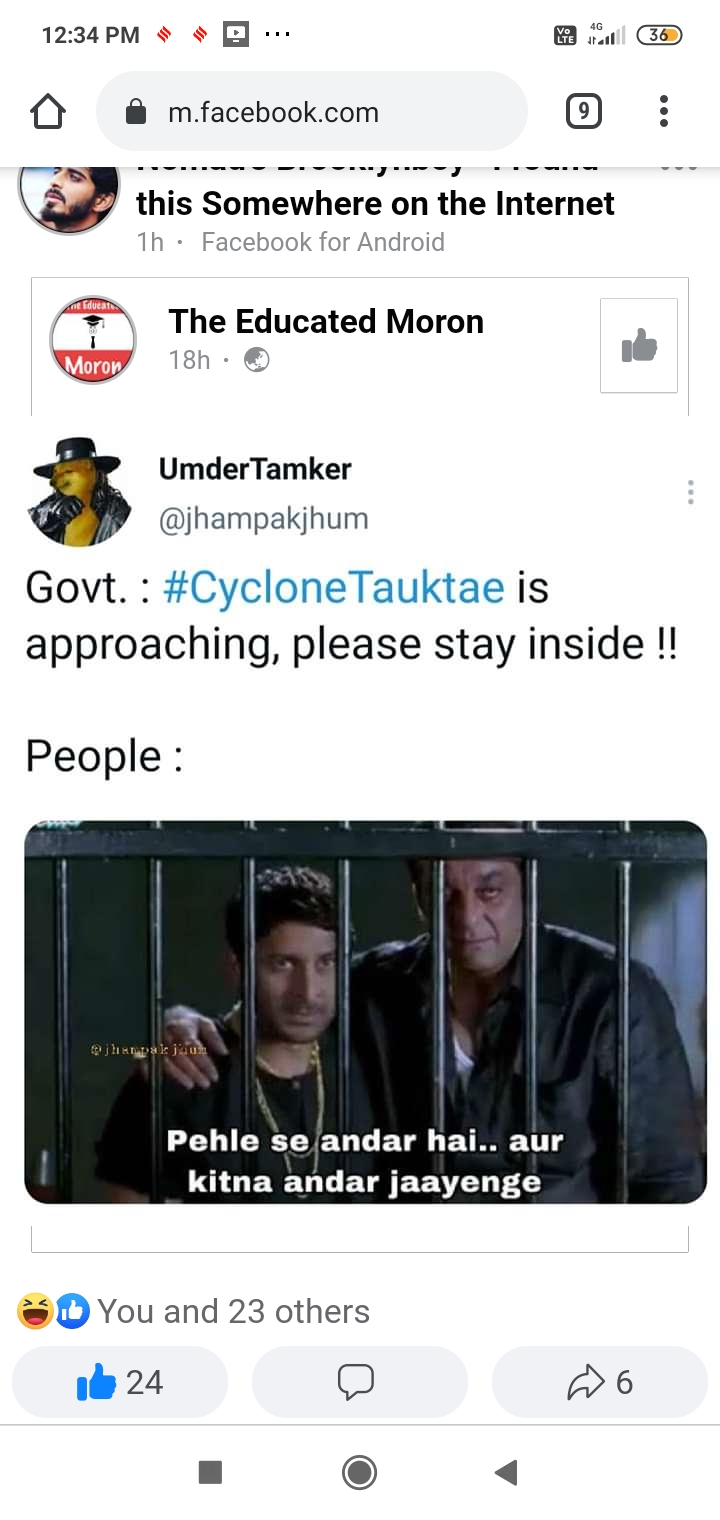
Task: Open the Sanjay Dutt jail meme image
Action: tap(365, 1012)
